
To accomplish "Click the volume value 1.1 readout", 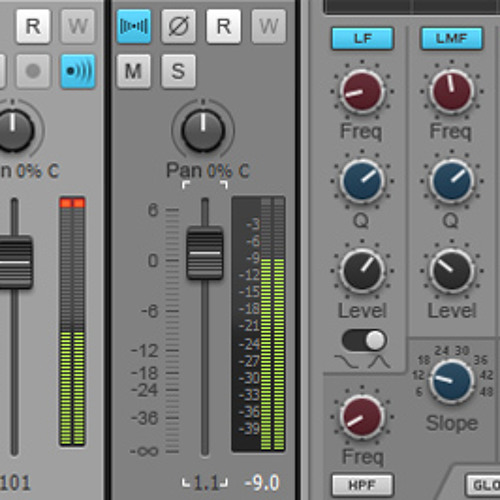I will (x=205, y=483).
